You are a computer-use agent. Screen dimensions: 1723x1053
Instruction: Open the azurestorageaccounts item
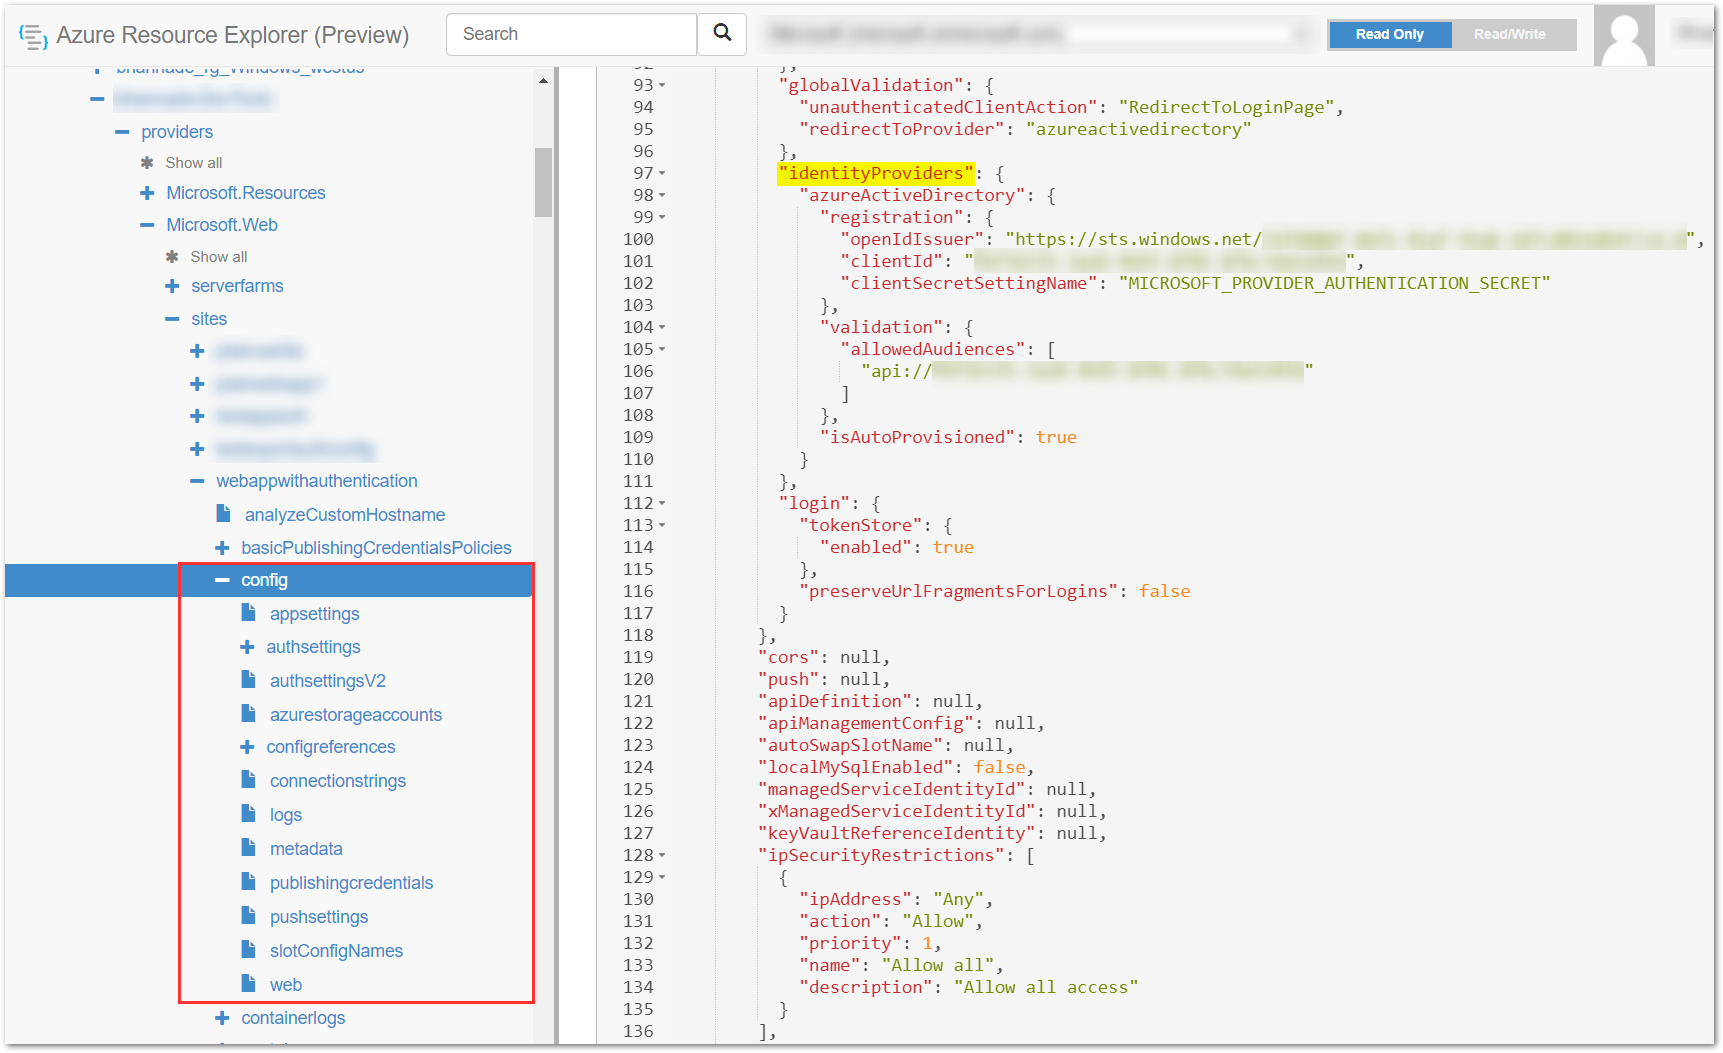[355, 715]
